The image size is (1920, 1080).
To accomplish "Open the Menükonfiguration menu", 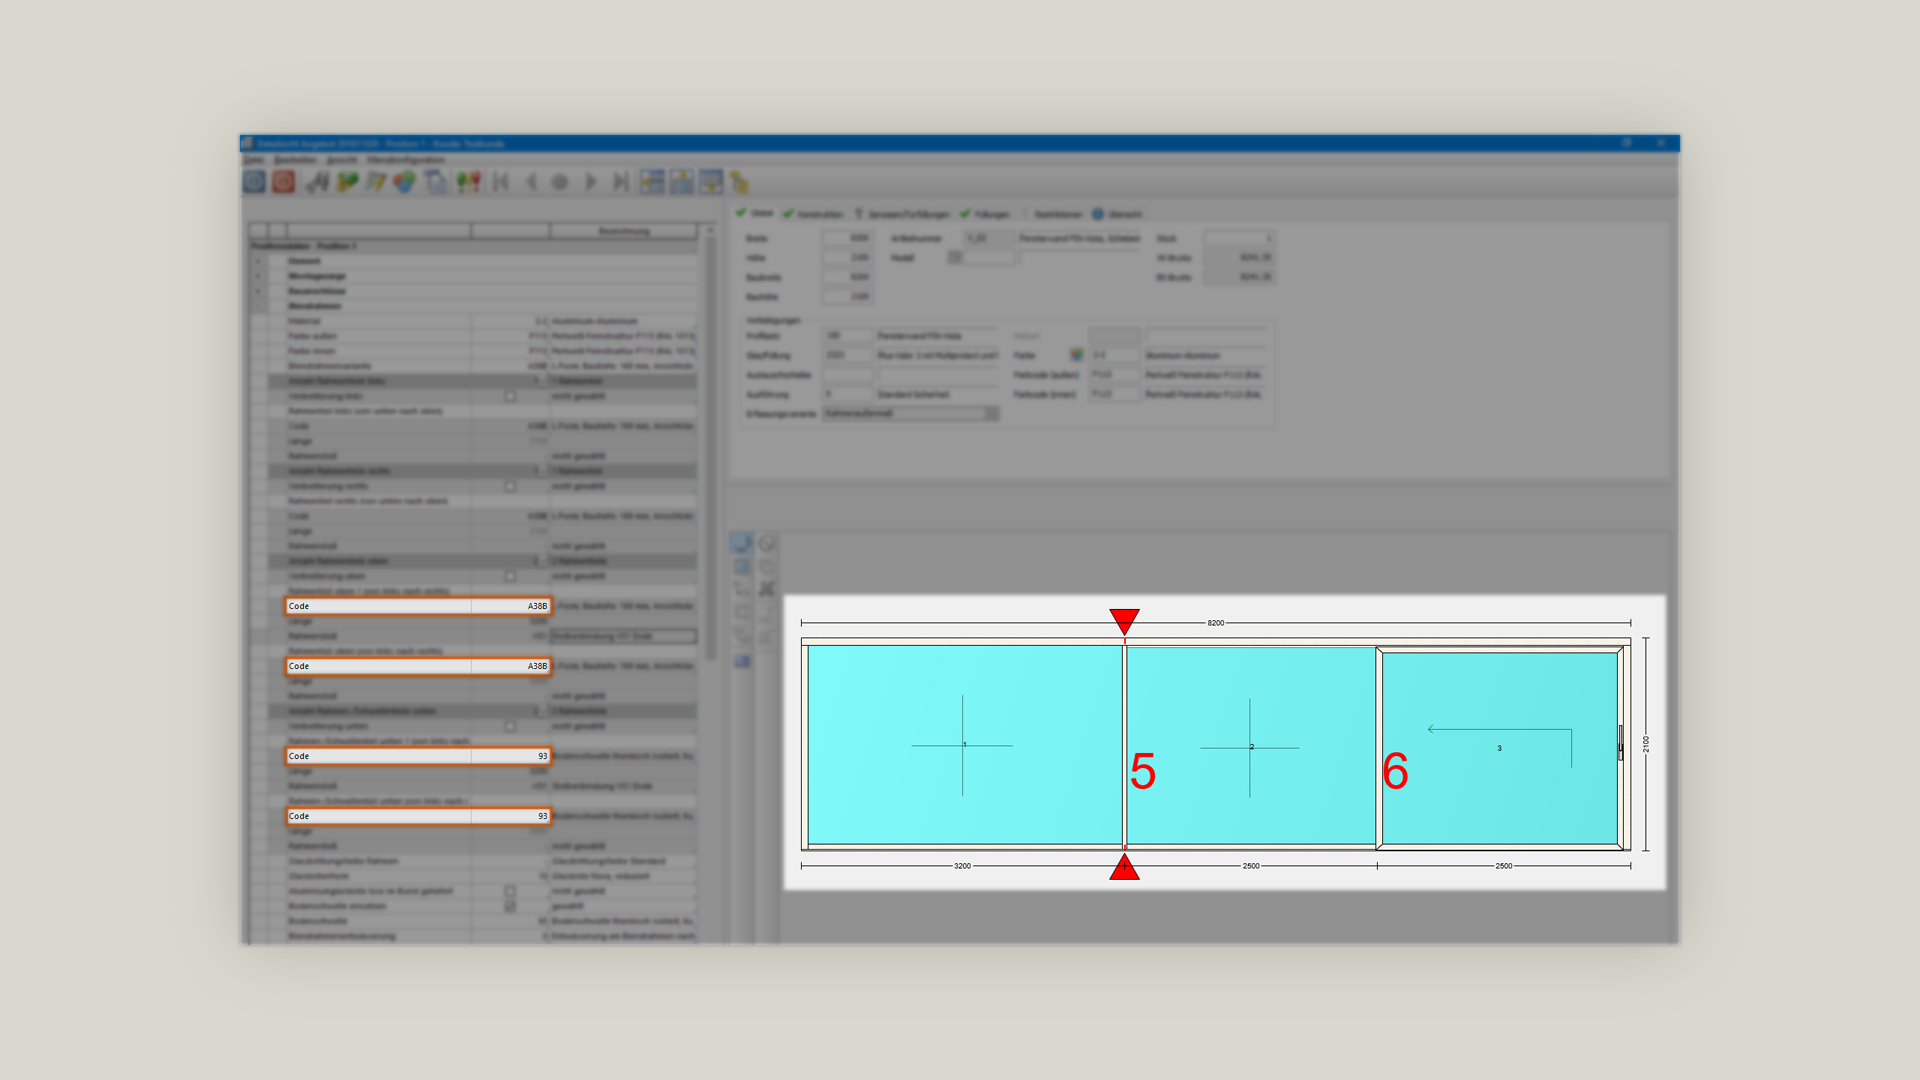I will 406,160.
